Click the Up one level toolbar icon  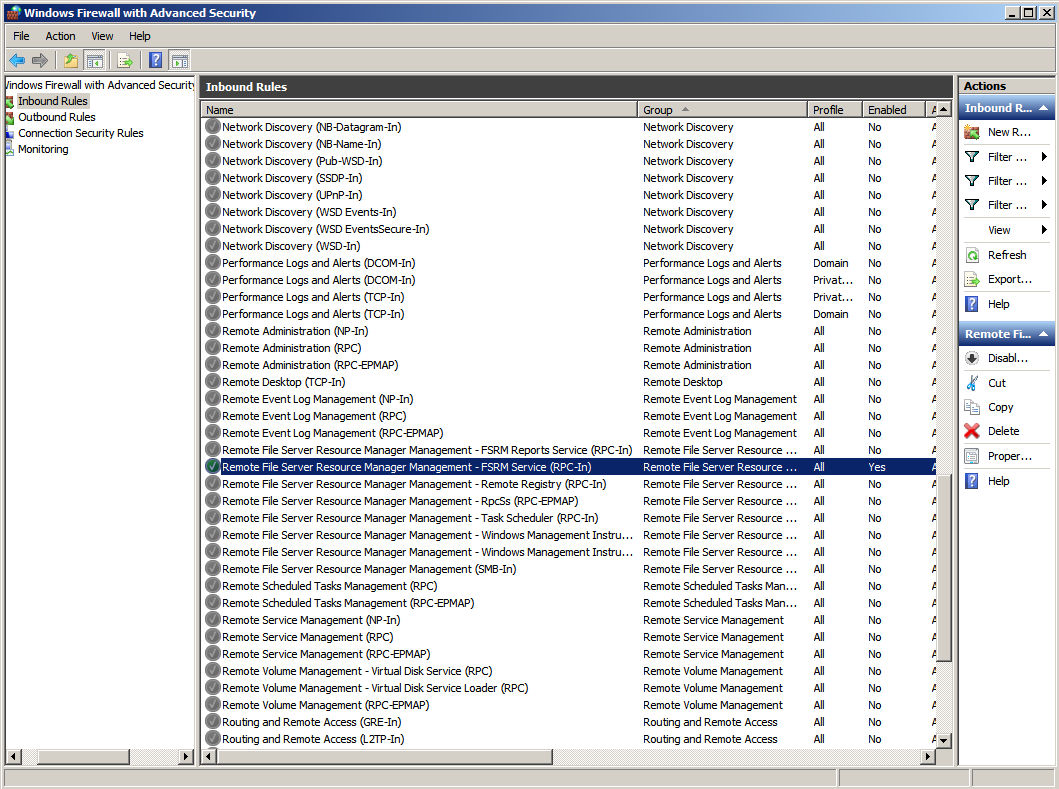tap(71, 61)
